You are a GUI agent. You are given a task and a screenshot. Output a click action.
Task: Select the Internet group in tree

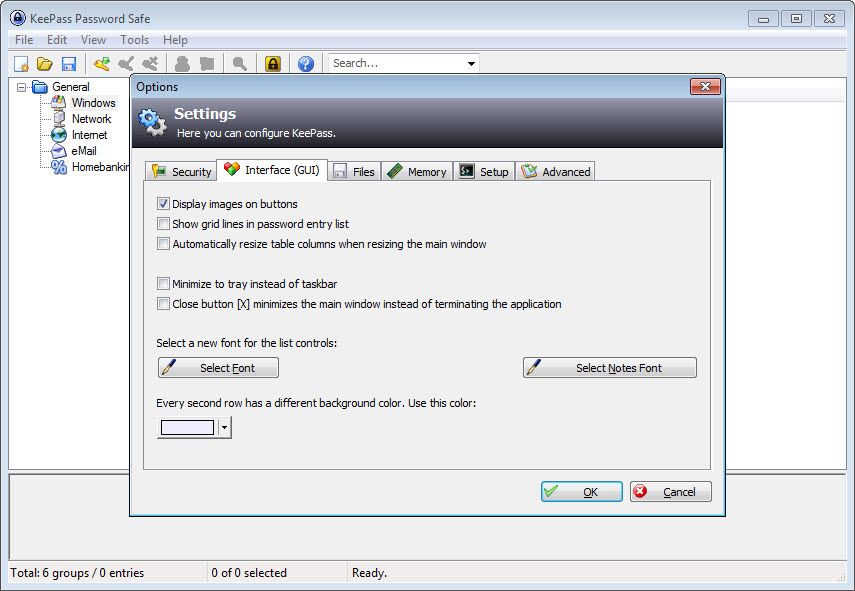pyautogui.click(x=89, y=135)
